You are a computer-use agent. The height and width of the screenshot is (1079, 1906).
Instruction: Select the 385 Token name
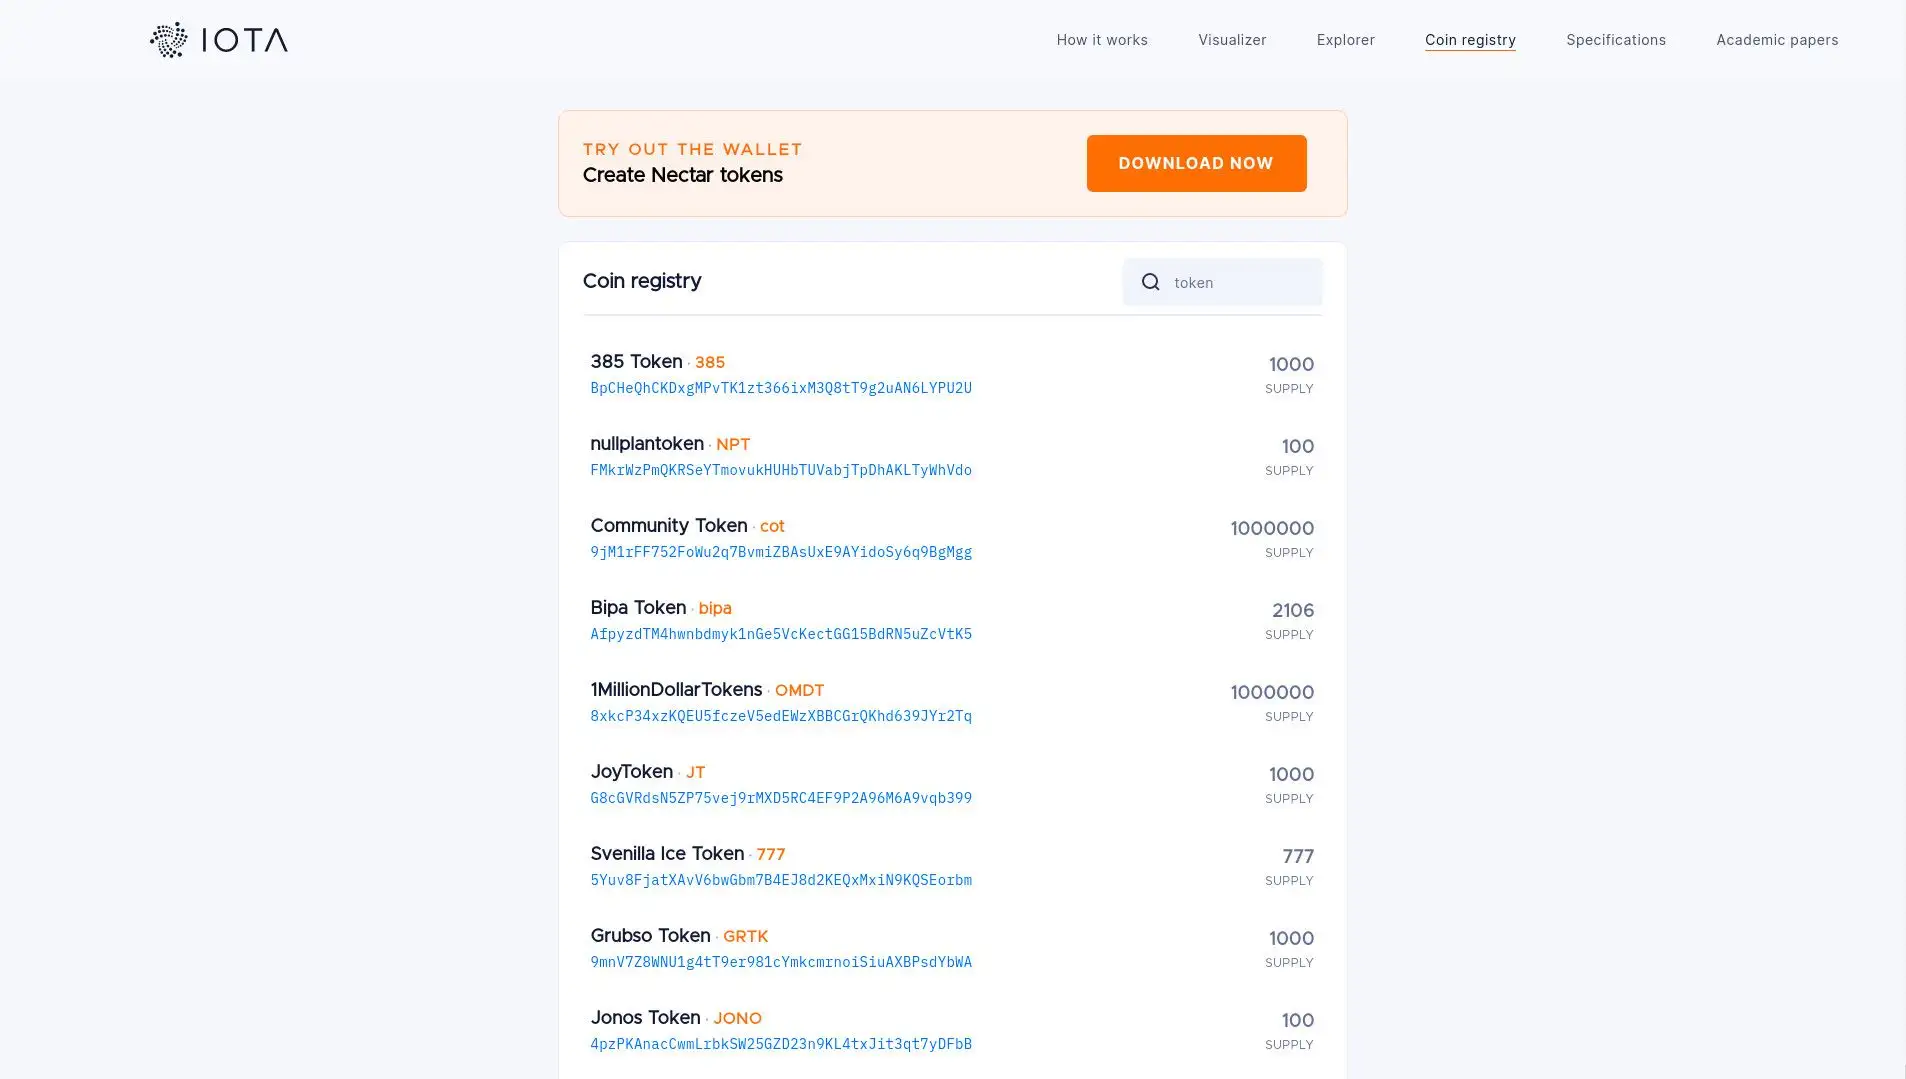click(x=636, y=362)
